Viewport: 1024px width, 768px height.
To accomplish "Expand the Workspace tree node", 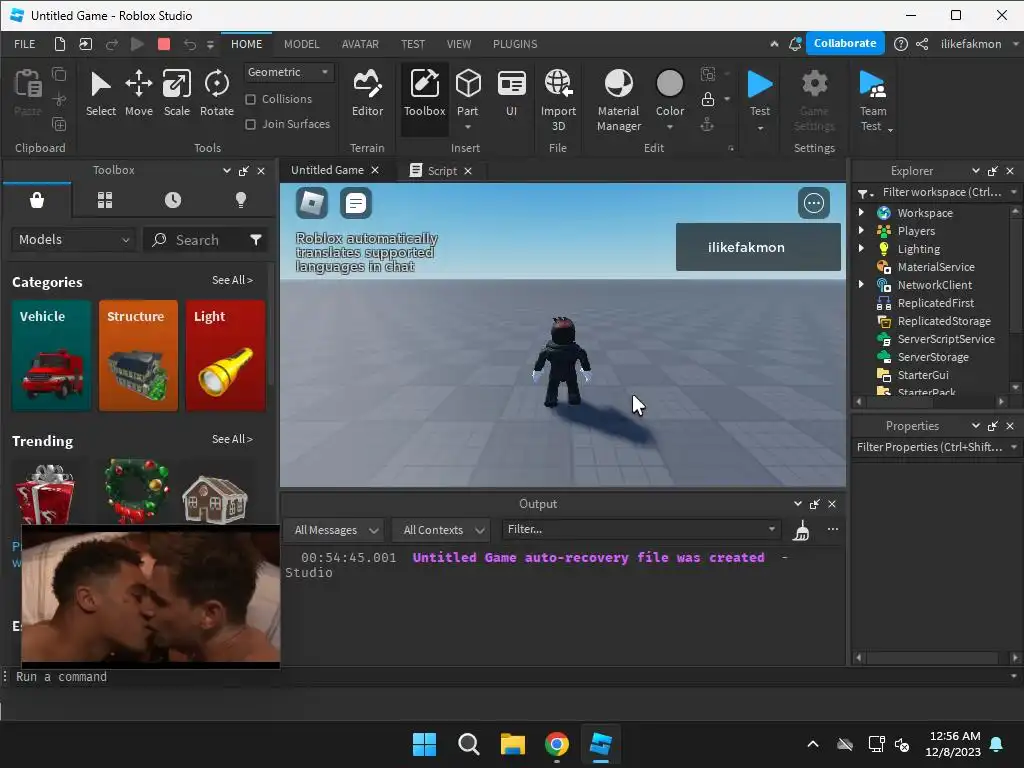I will click(861, 213).
